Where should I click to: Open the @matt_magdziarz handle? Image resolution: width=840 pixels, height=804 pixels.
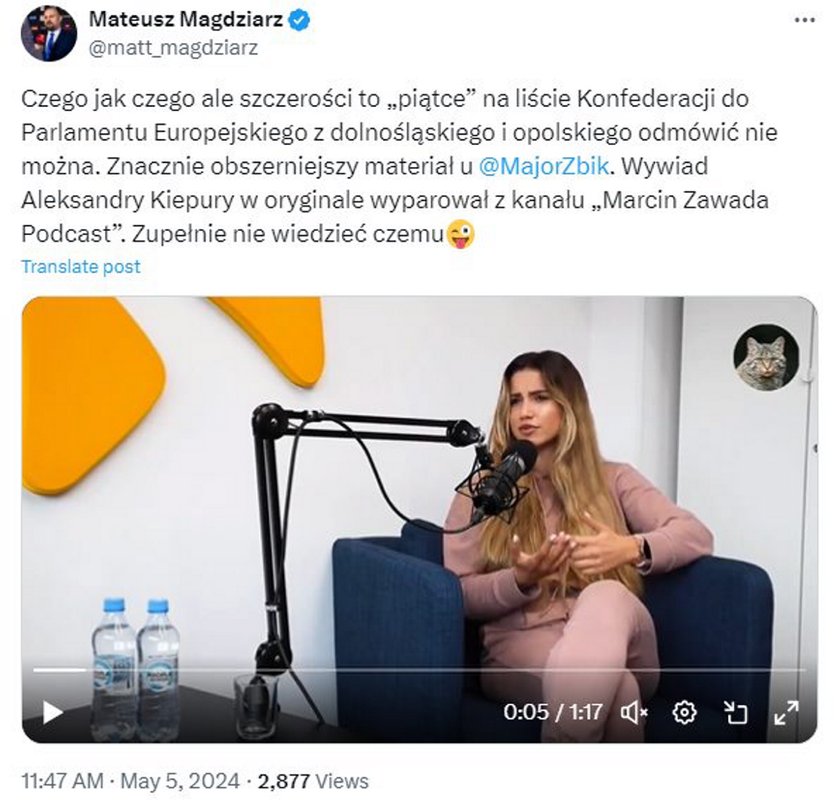[173, 48]
